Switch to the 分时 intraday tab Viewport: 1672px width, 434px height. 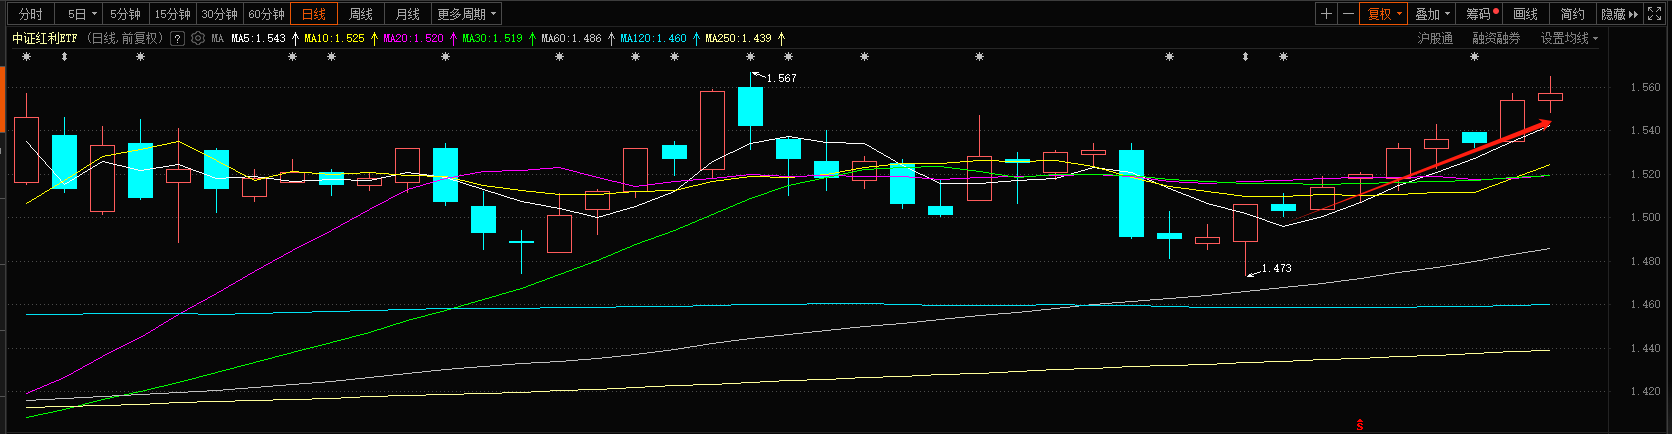(31, 14)
